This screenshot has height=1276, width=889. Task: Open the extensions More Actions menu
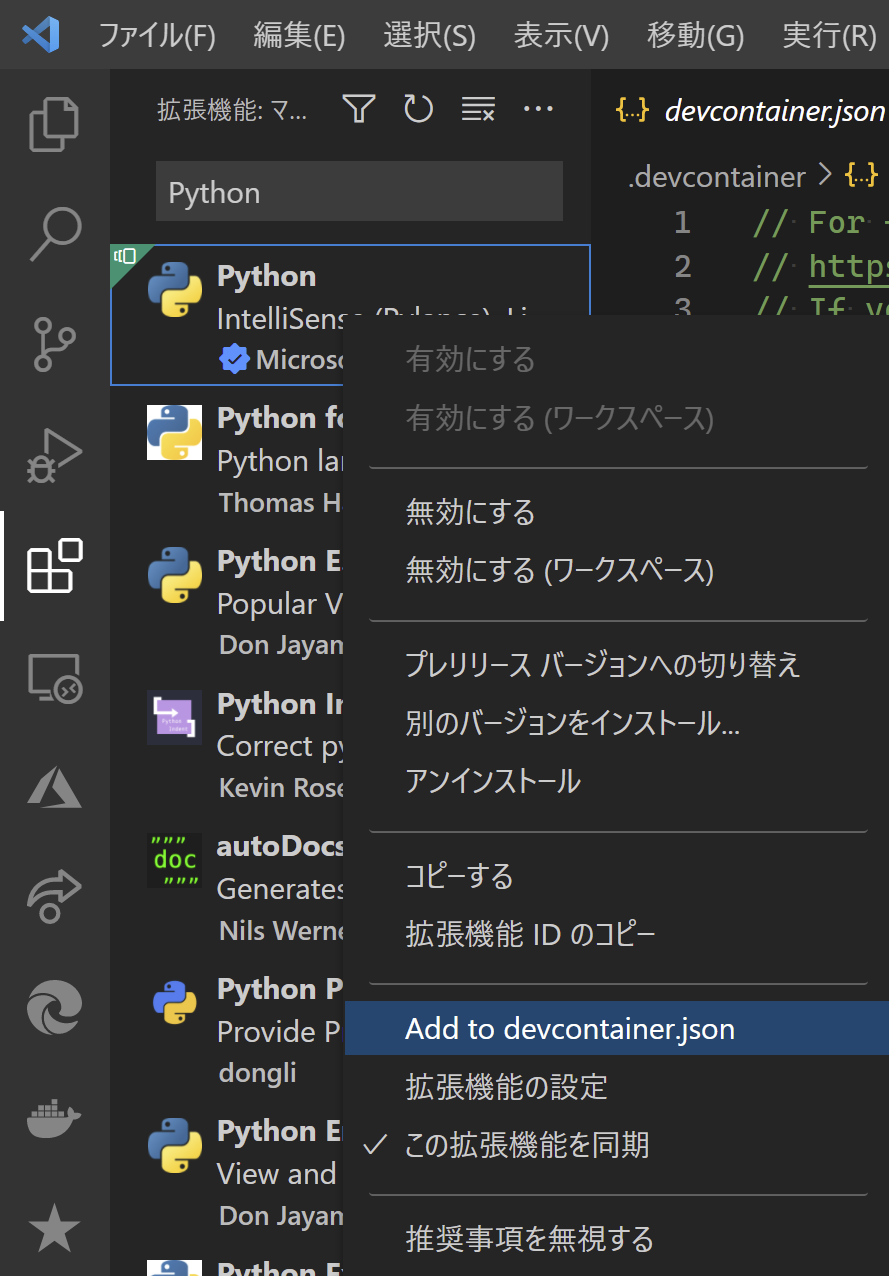click(x=538, y=110)
